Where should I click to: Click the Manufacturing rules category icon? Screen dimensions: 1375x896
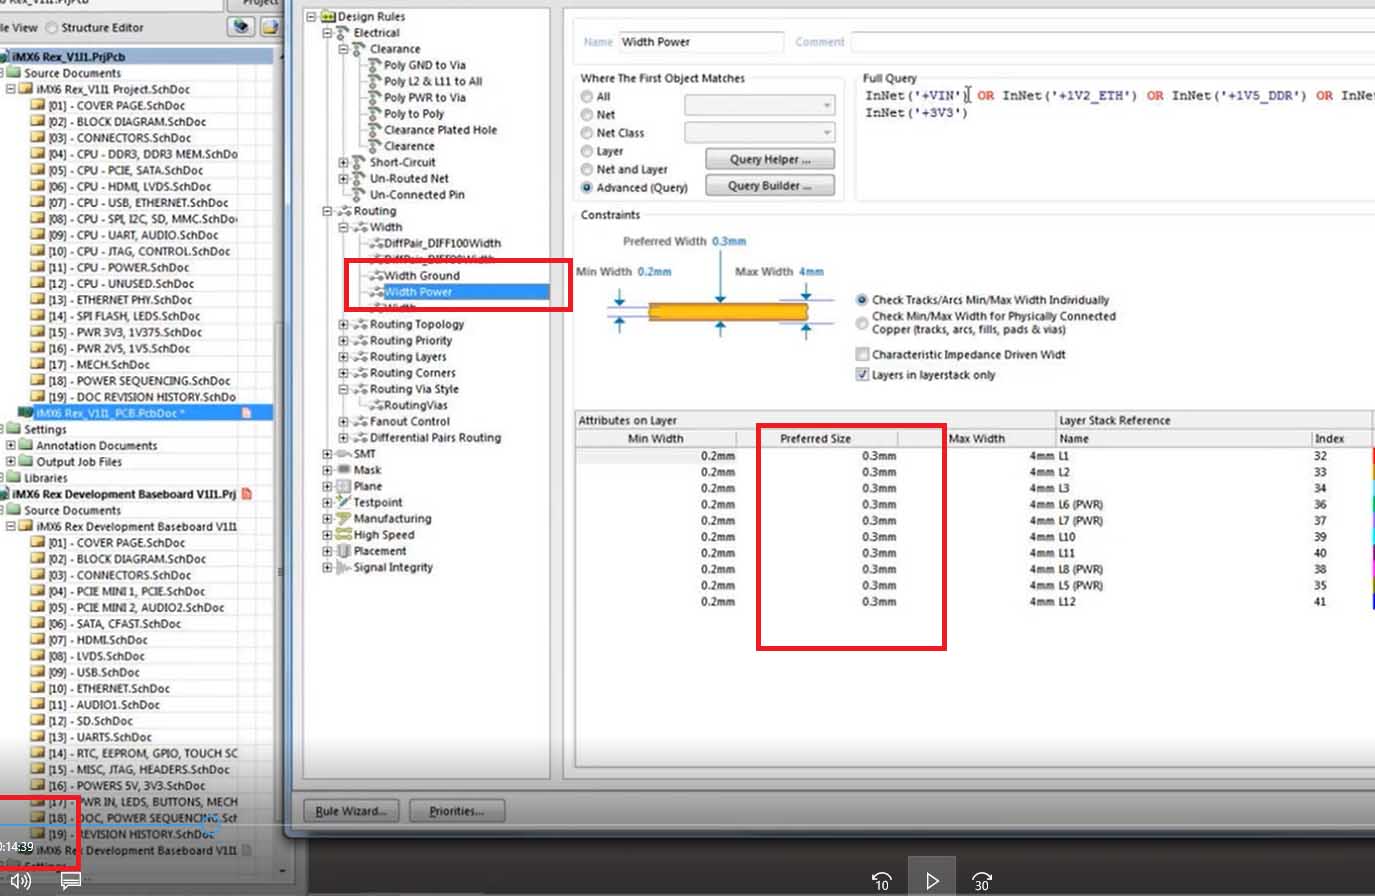click(x=344, y=519)
